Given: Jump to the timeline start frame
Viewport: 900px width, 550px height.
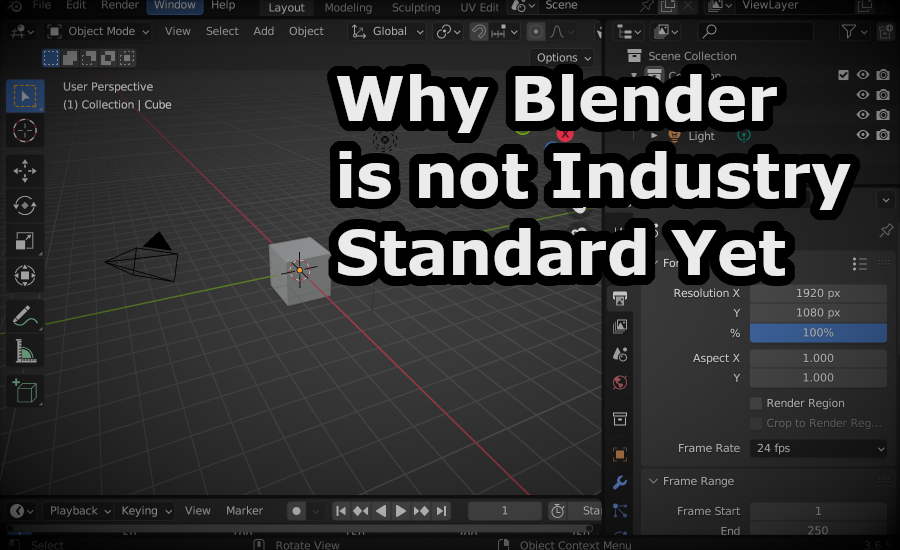Looking at the screenshot, I should [x=340, y=511].
